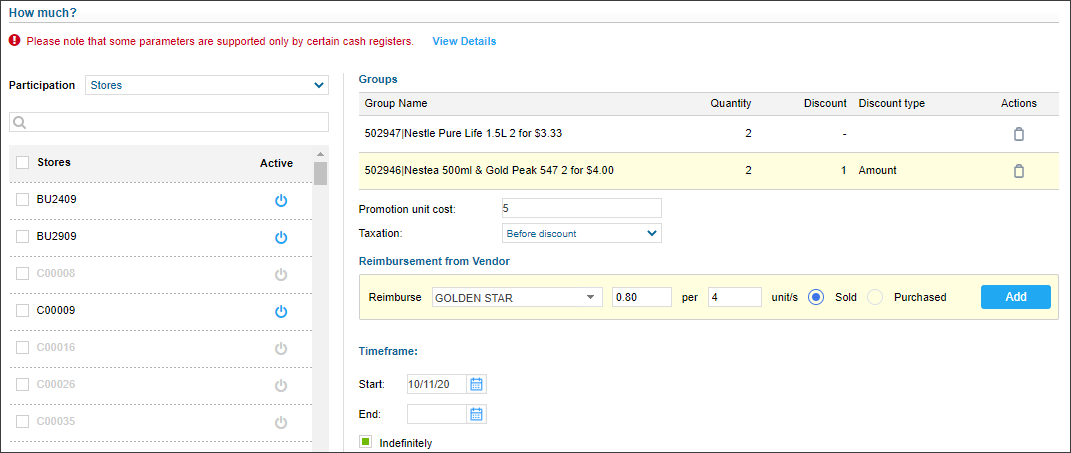Open the View Details link
1071x453 pixels.
[x=464, y=41]
